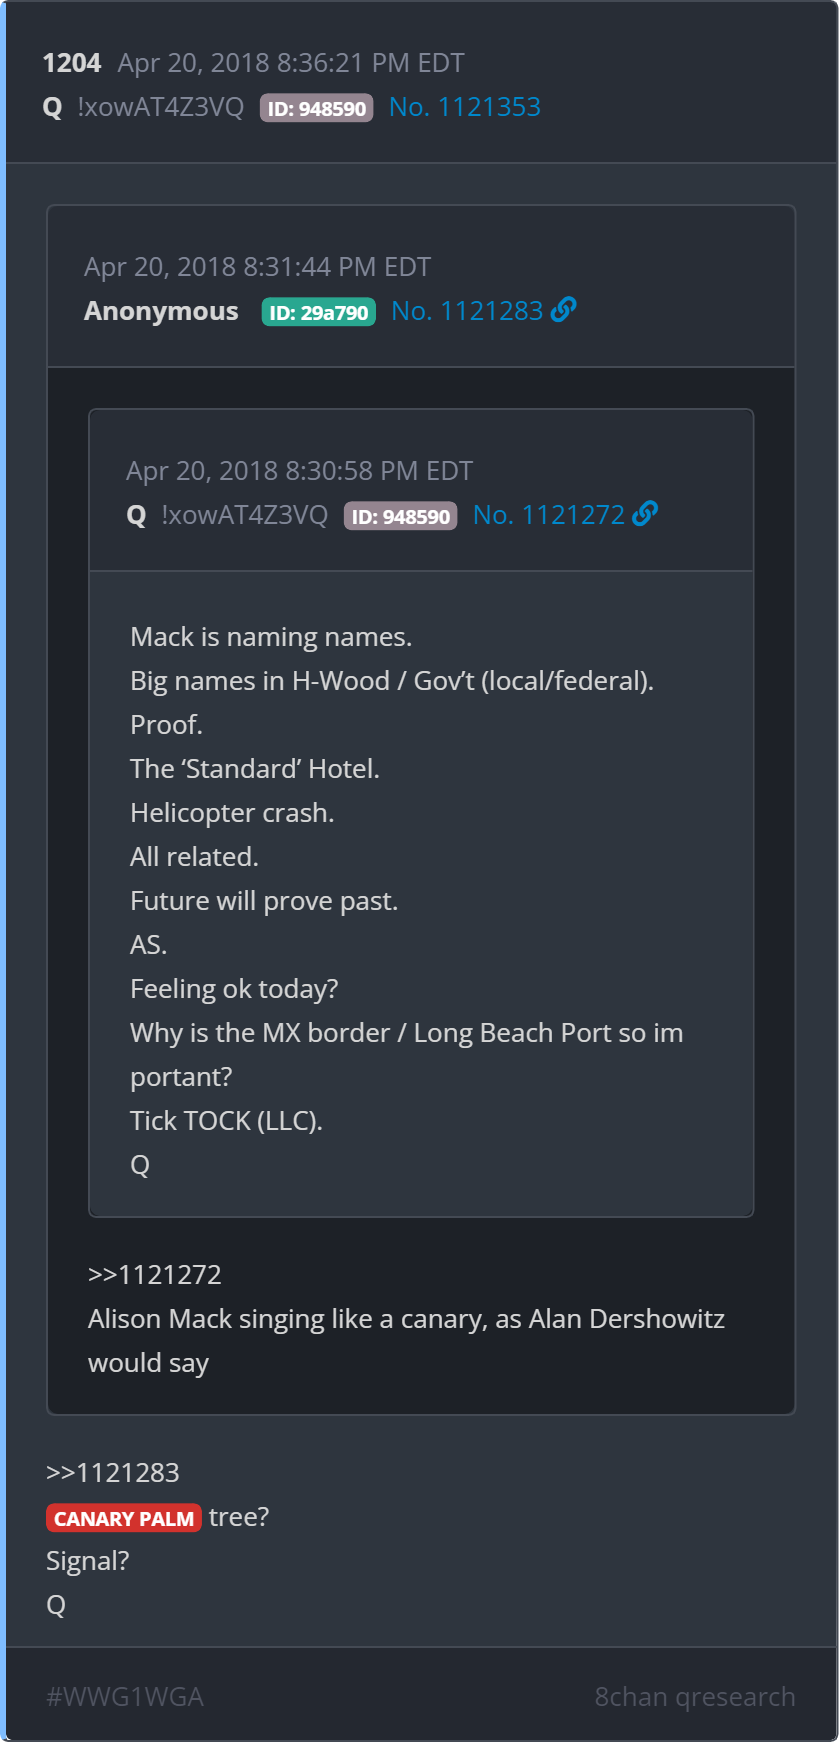The width and height of the screenshot is (840, 1742).
Task: Click the >>1121272 reply reference
Action: pyautogui.click(x=155, y=1275)
